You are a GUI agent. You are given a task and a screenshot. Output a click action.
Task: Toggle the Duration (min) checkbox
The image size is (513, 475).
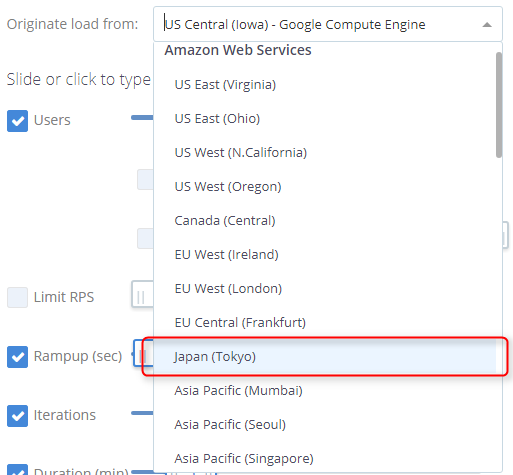17,469
